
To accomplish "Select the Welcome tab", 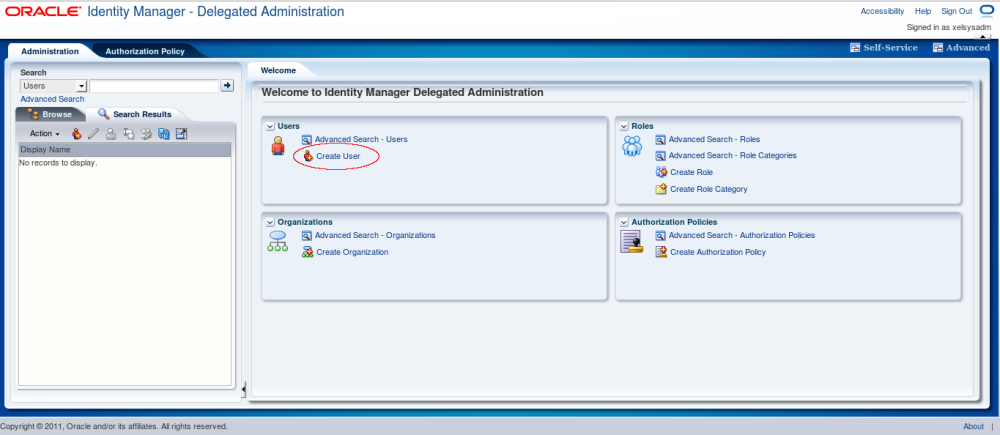I will pos(278,70).
